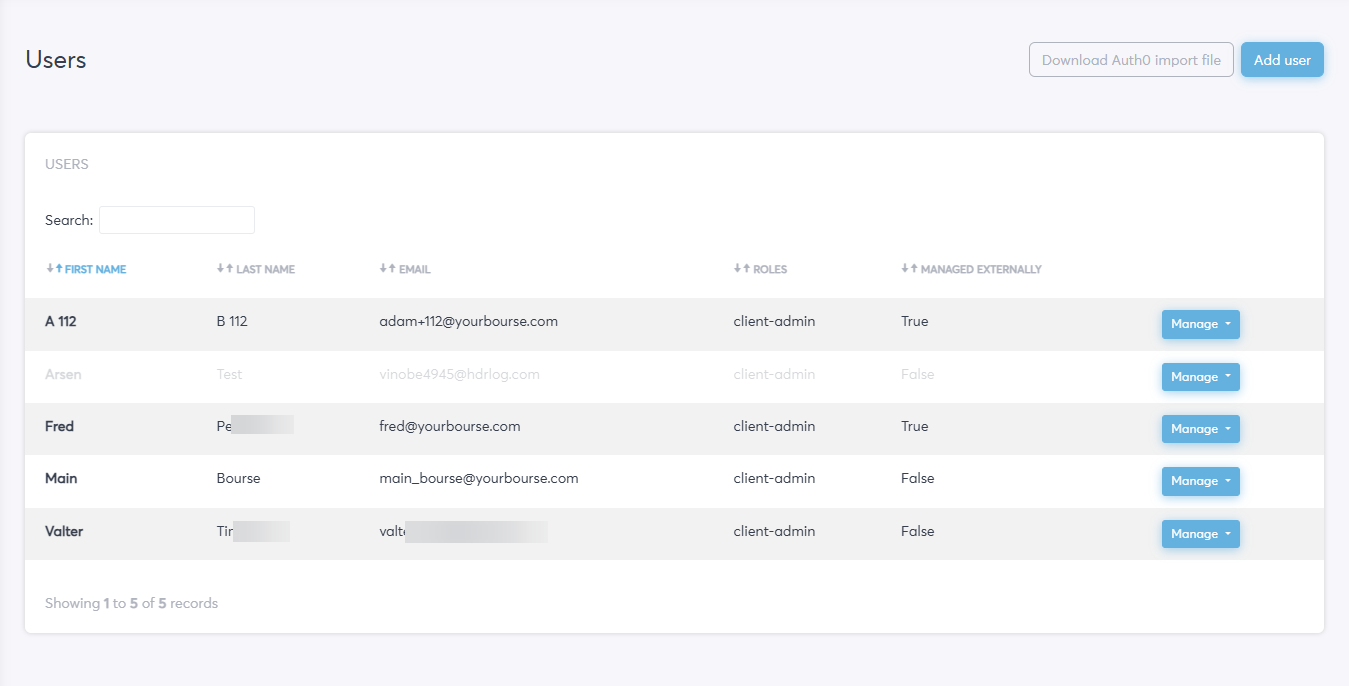The width and height of the screenshot is (1349, 686).
Task: Click Download Auth0 import file button
Action: (x=1131, y=60)
